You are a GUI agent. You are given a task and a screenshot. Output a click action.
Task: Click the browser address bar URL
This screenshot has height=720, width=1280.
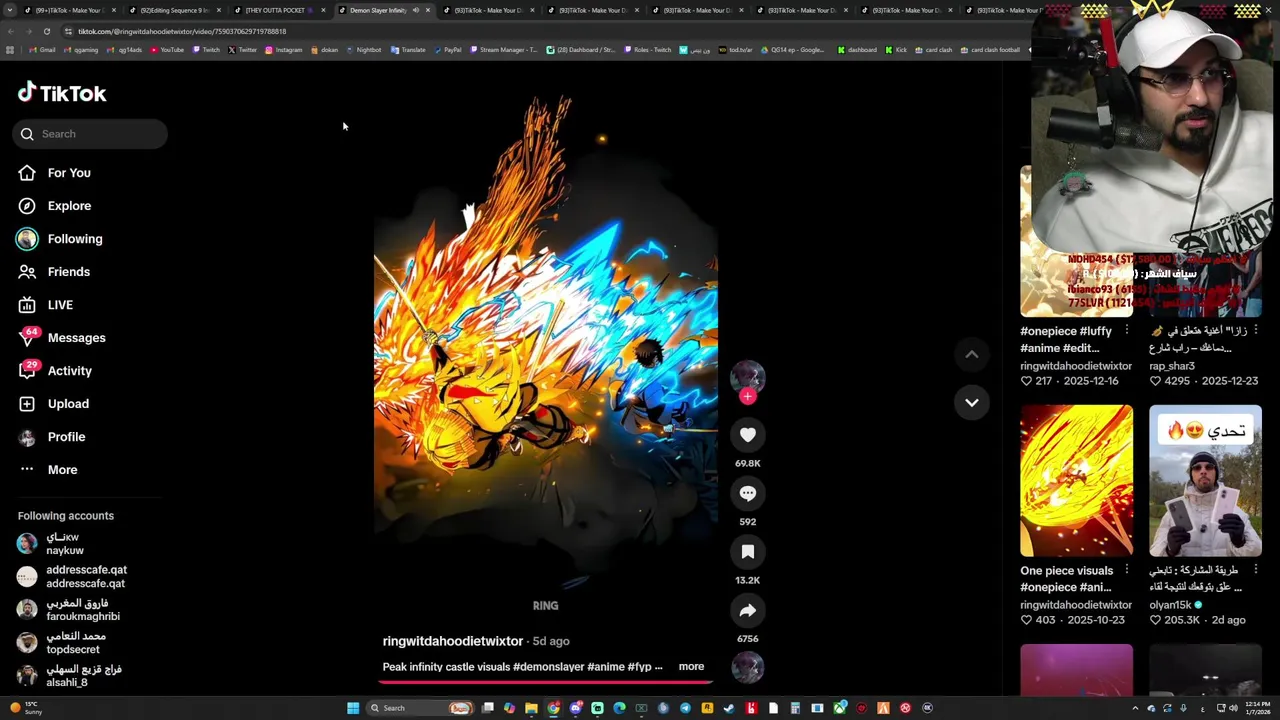pos(182,31)
